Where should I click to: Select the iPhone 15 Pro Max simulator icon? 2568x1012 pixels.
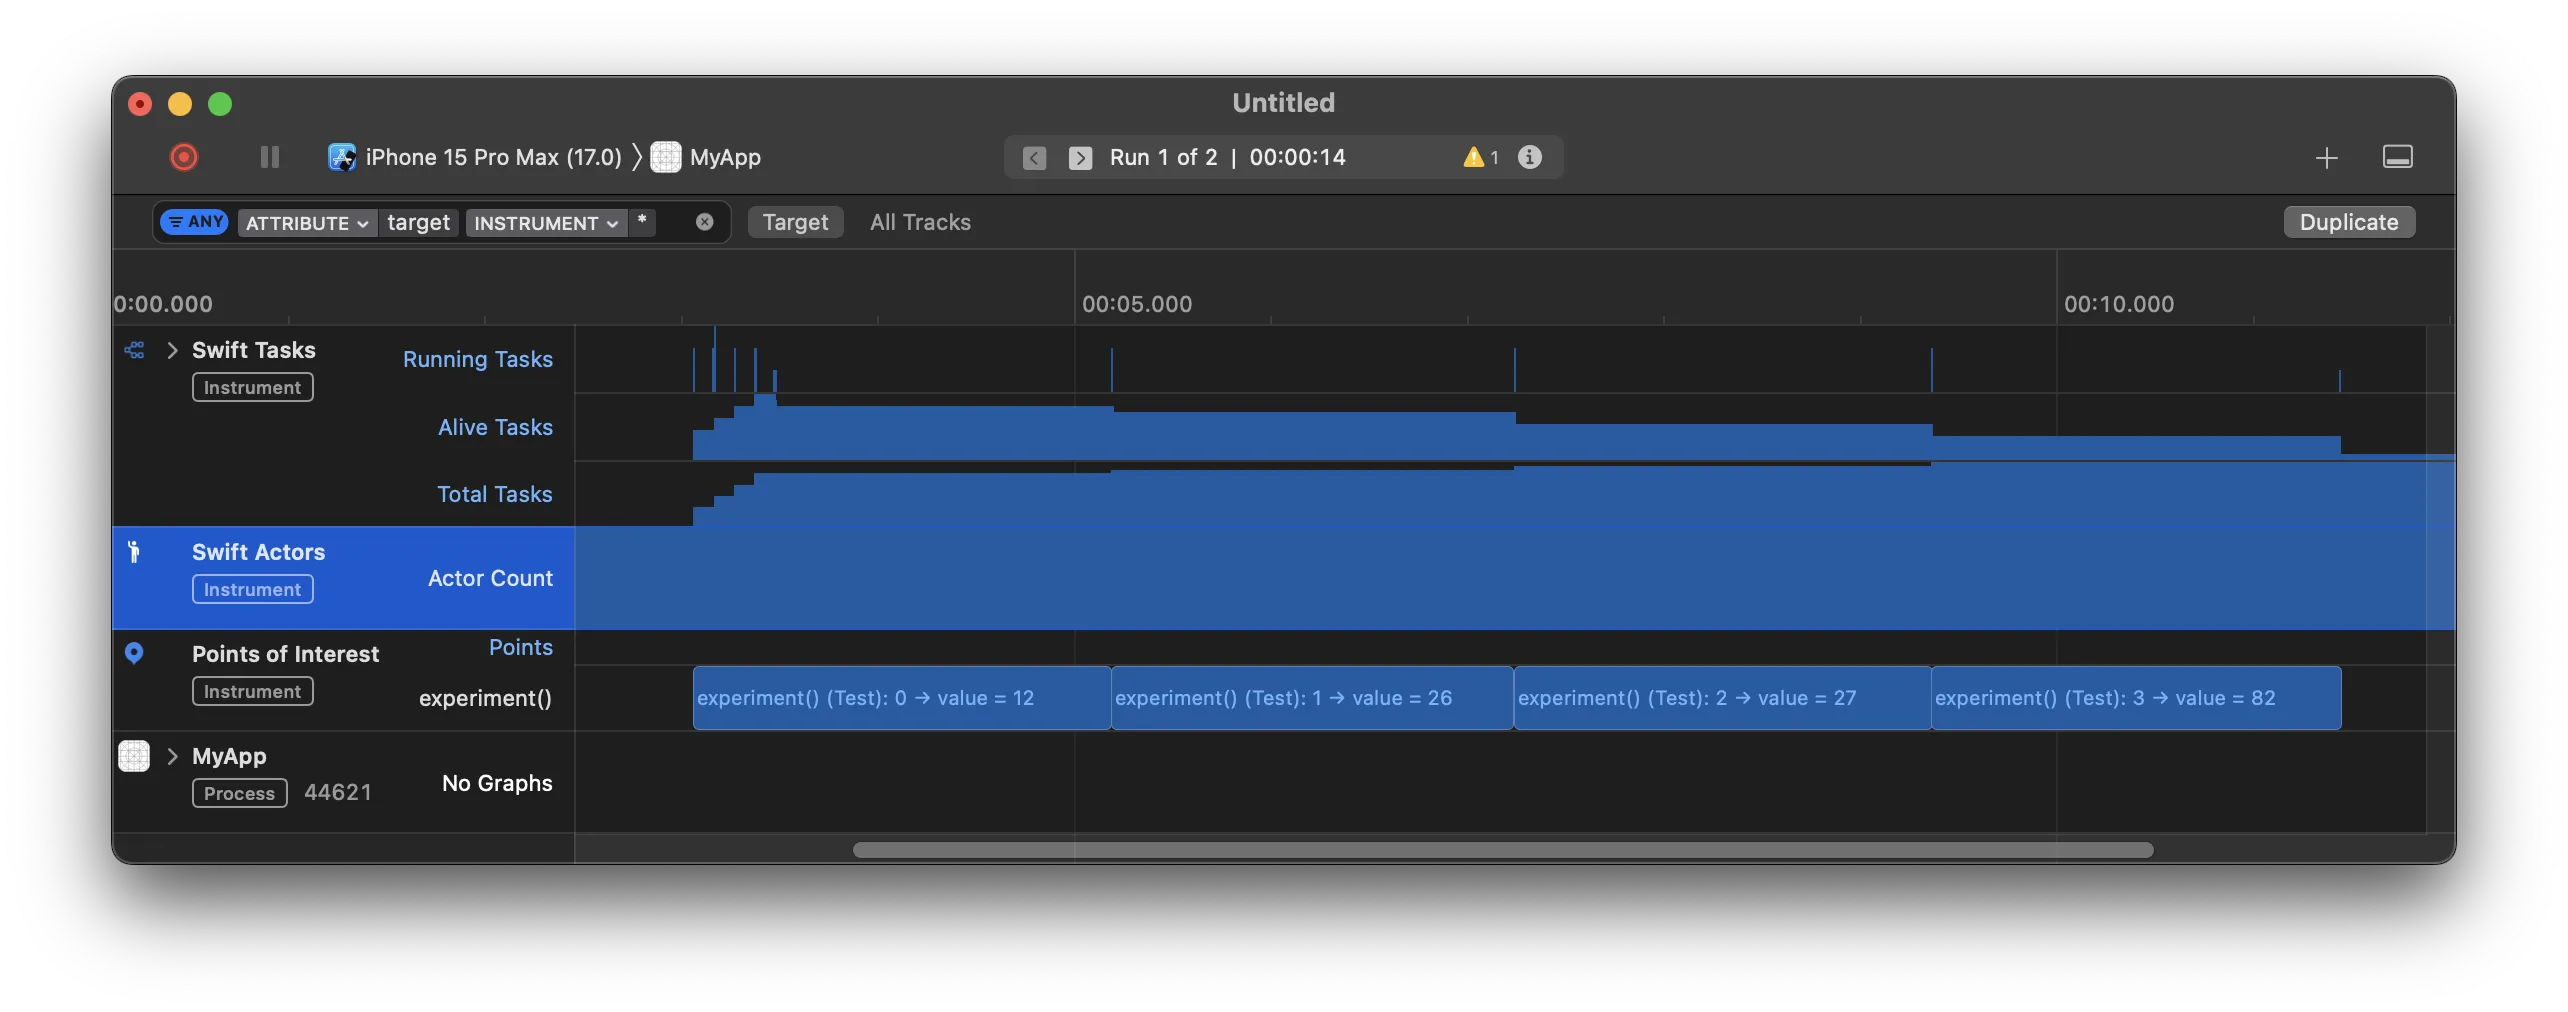point(342,157)
